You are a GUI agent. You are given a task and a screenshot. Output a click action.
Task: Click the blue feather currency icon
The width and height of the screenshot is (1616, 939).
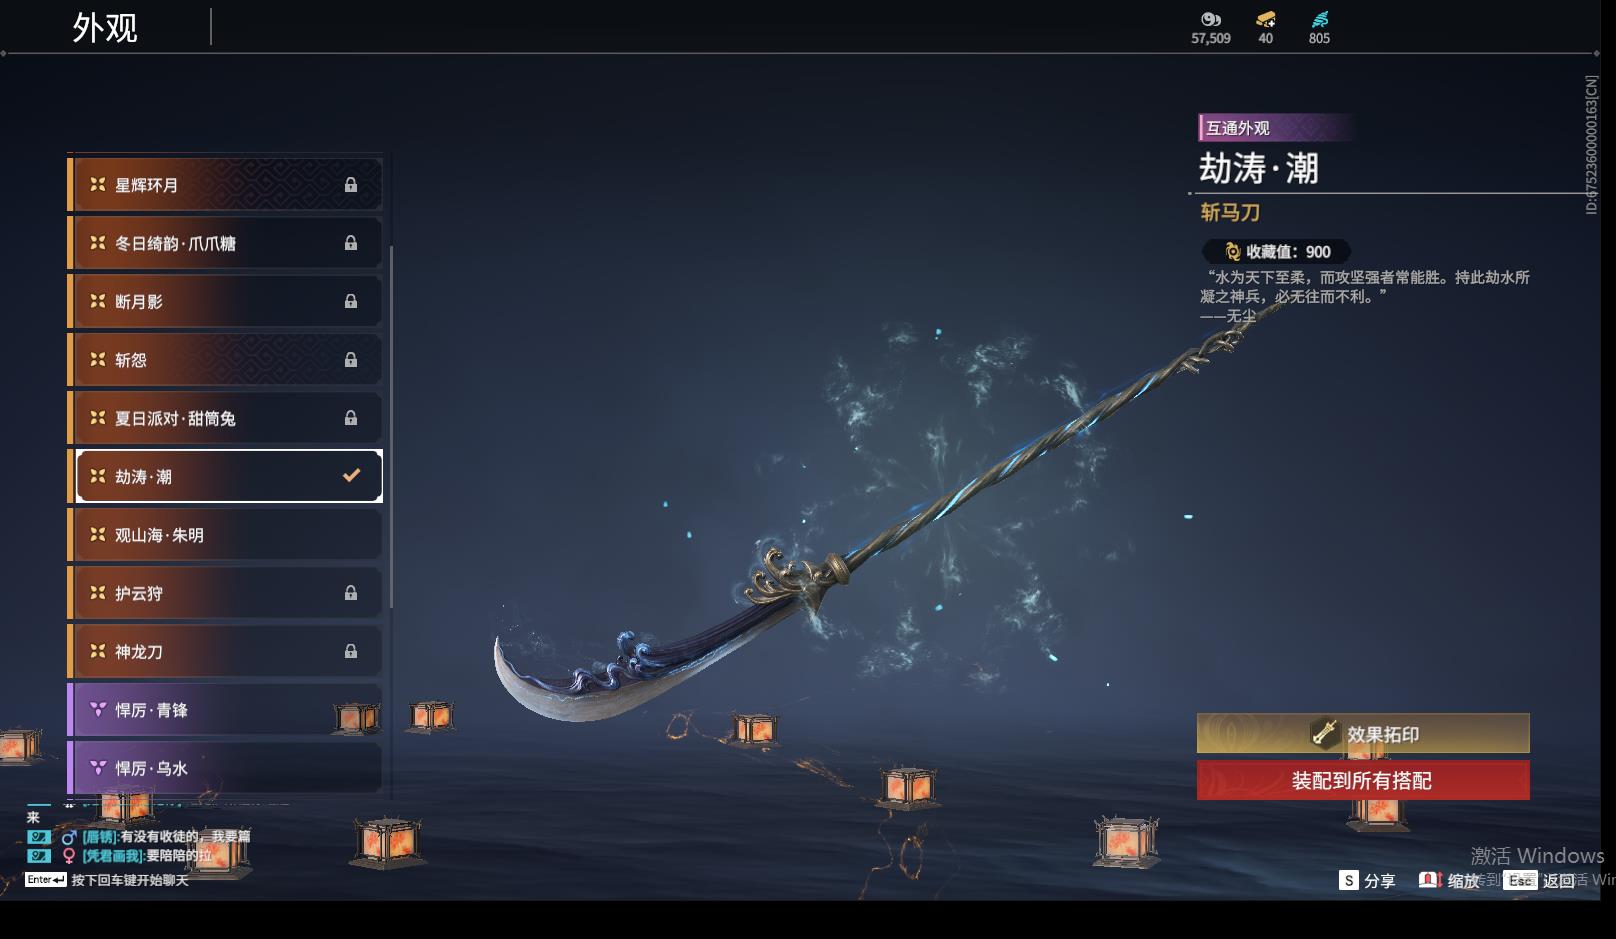[x=1320, y=19]
